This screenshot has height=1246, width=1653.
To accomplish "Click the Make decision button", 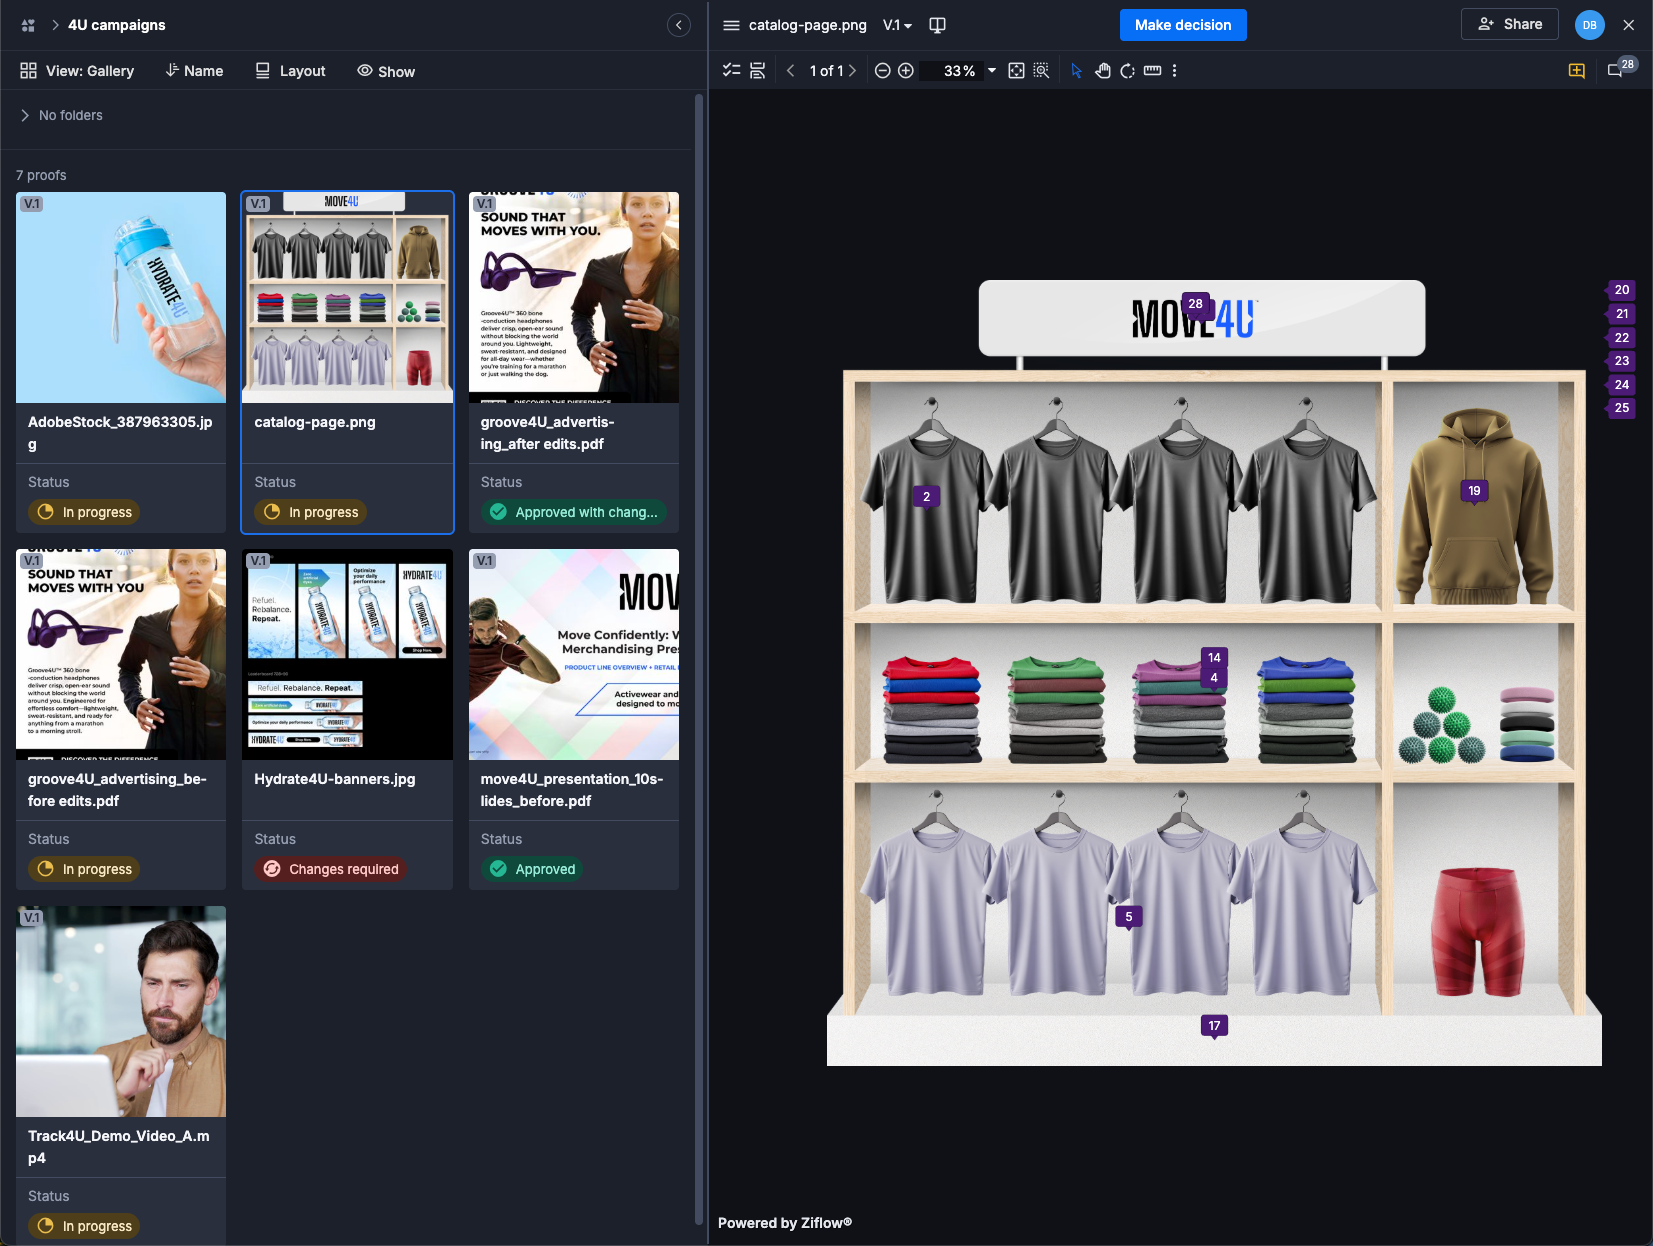I will [x=1183, y=25].
